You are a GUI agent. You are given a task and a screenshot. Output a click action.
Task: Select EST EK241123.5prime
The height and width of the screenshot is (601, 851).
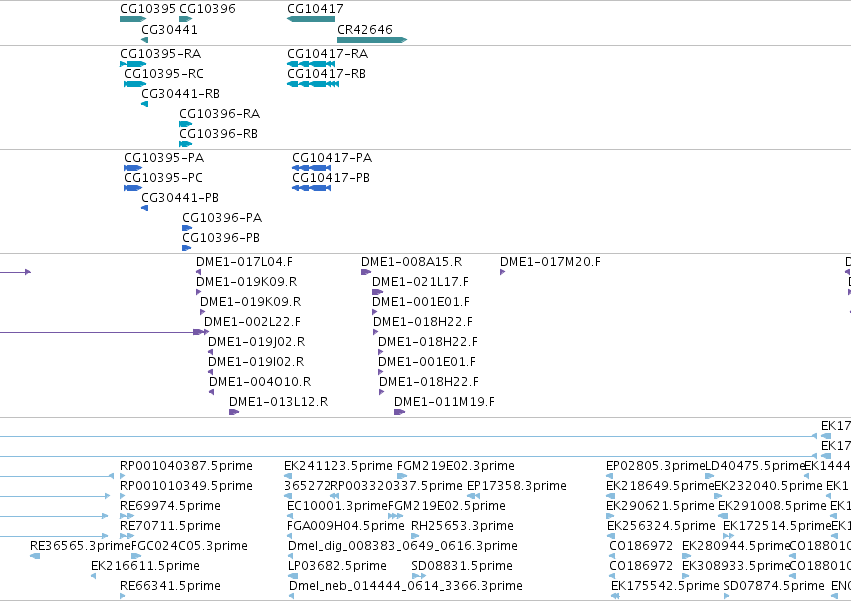point(288,476)
